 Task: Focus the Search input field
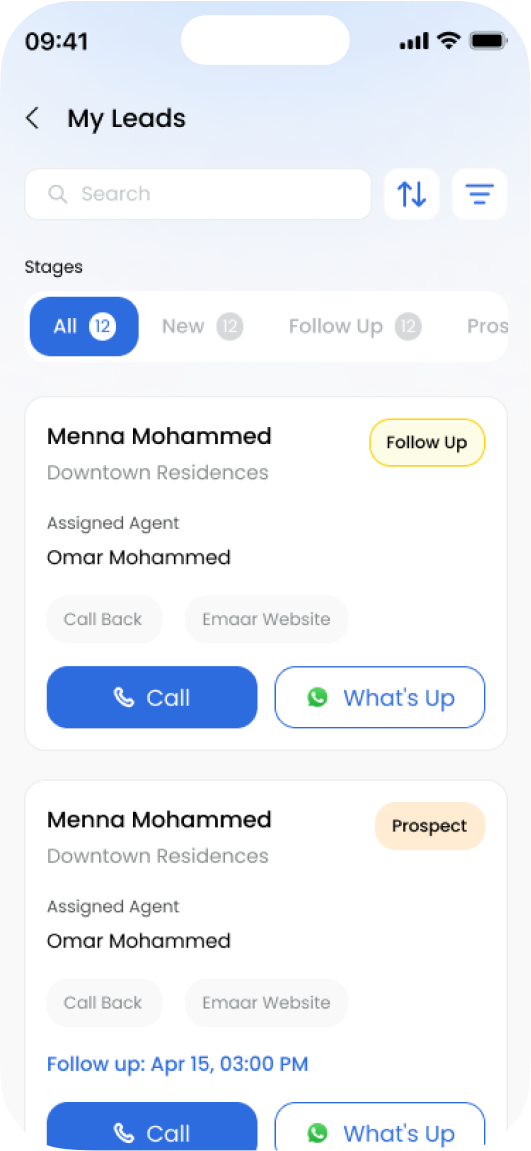(x=198, y=194)
